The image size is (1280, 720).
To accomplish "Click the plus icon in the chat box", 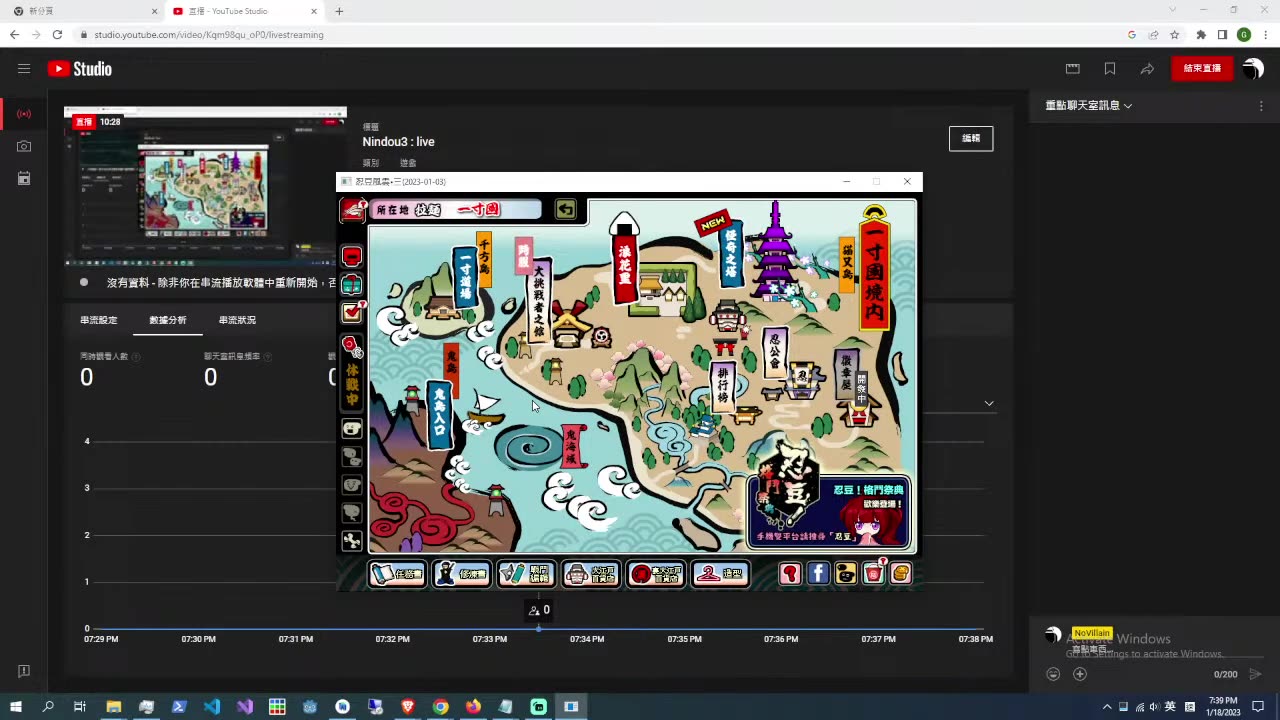I will pos(1080,674).
